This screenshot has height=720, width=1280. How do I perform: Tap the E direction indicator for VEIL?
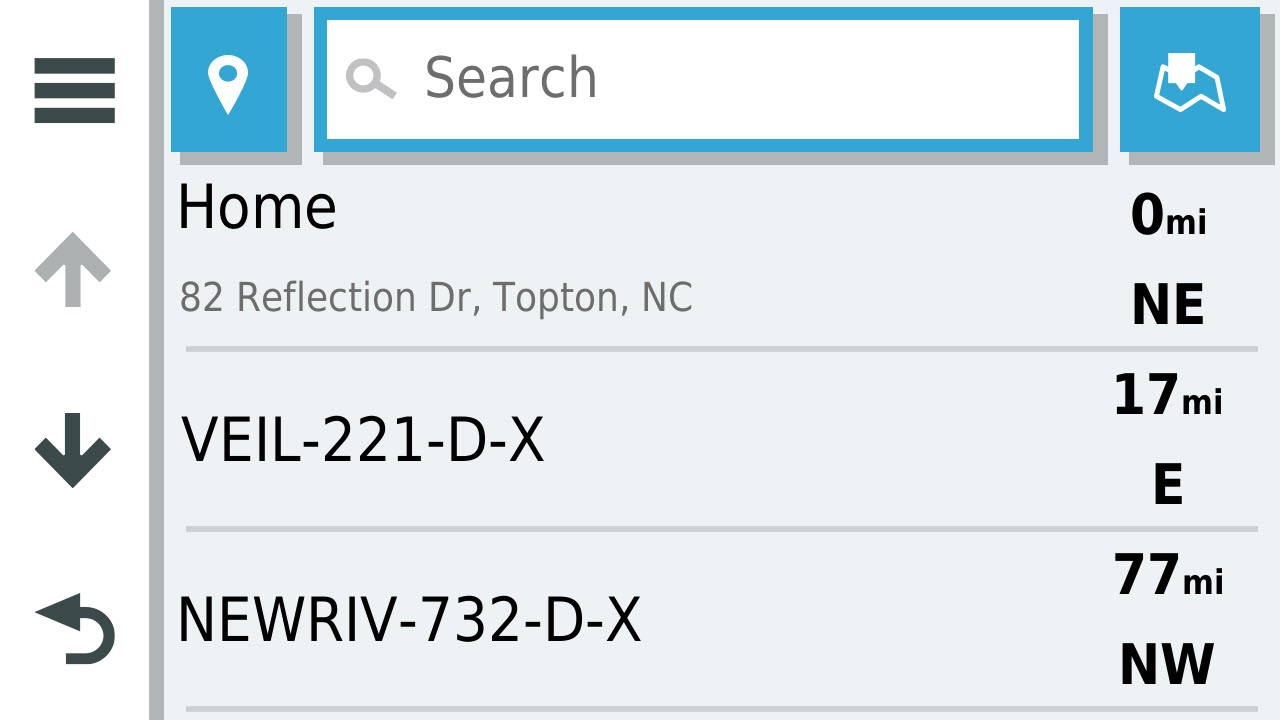(1167, 485)
